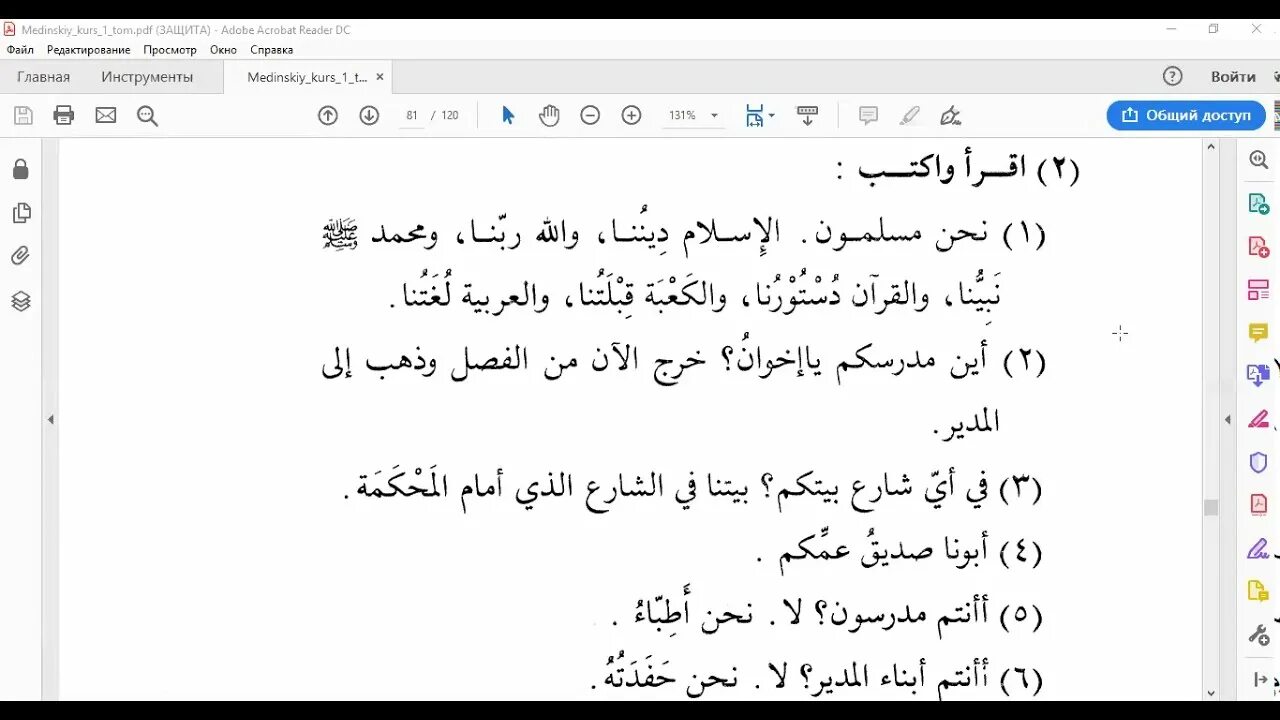The height and width of the screenshot is (720, 1280).
Task: Zoom out with the minus icon
Action: (x=590, y=116)
